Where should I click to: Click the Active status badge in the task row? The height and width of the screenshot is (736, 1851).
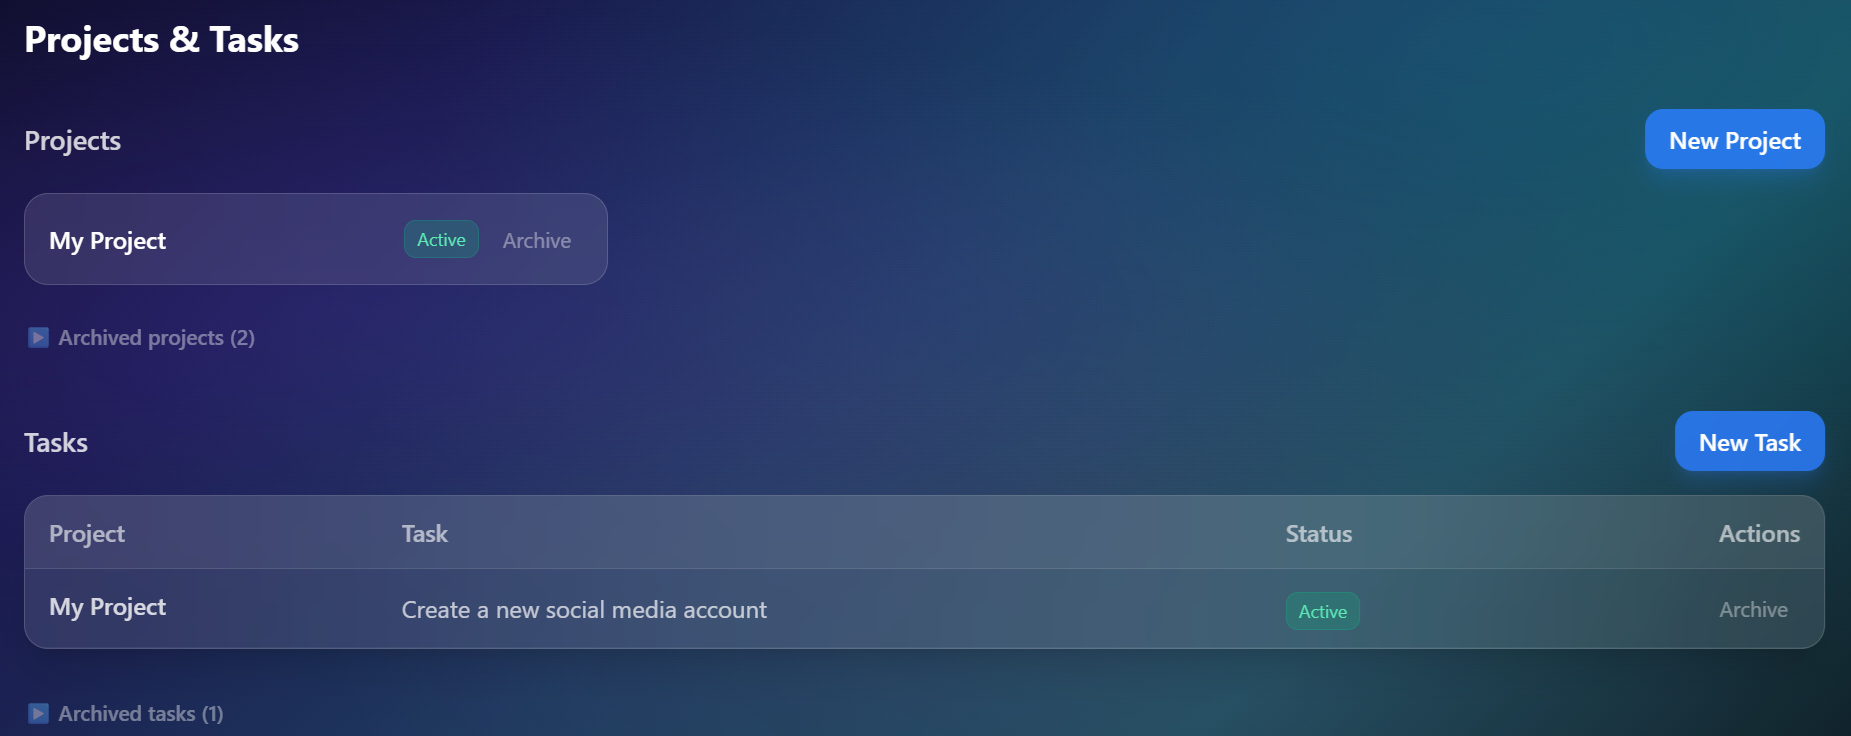coord(1322,611)
